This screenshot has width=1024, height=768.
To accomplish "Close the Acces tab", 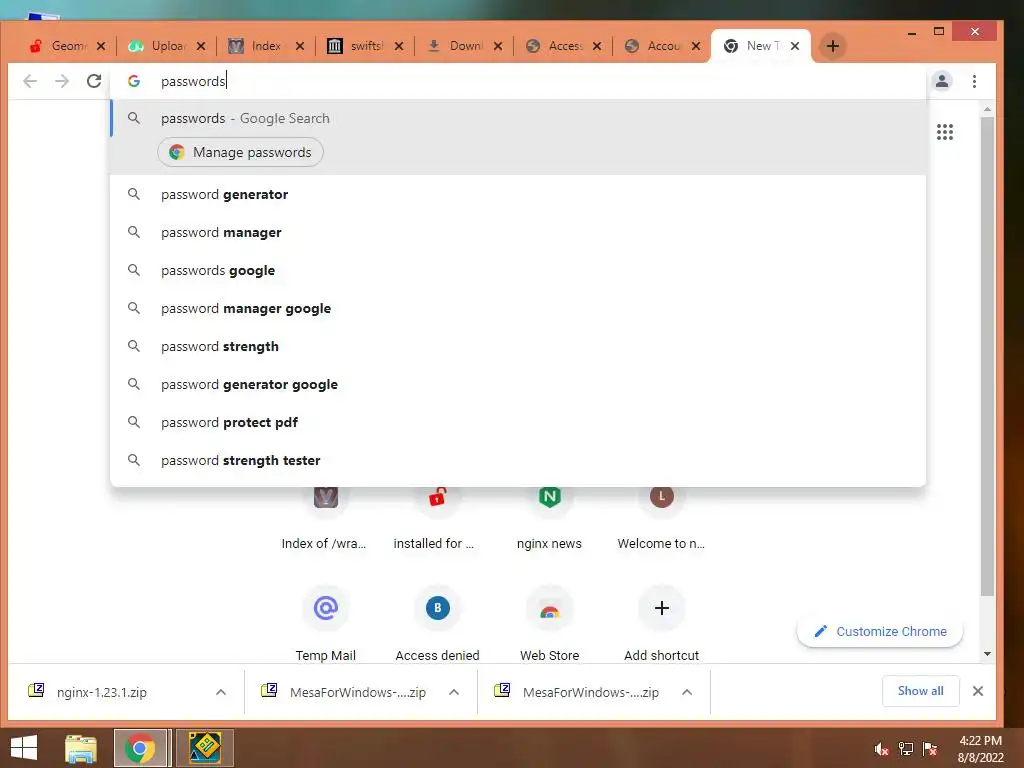I will coord(597,46).
